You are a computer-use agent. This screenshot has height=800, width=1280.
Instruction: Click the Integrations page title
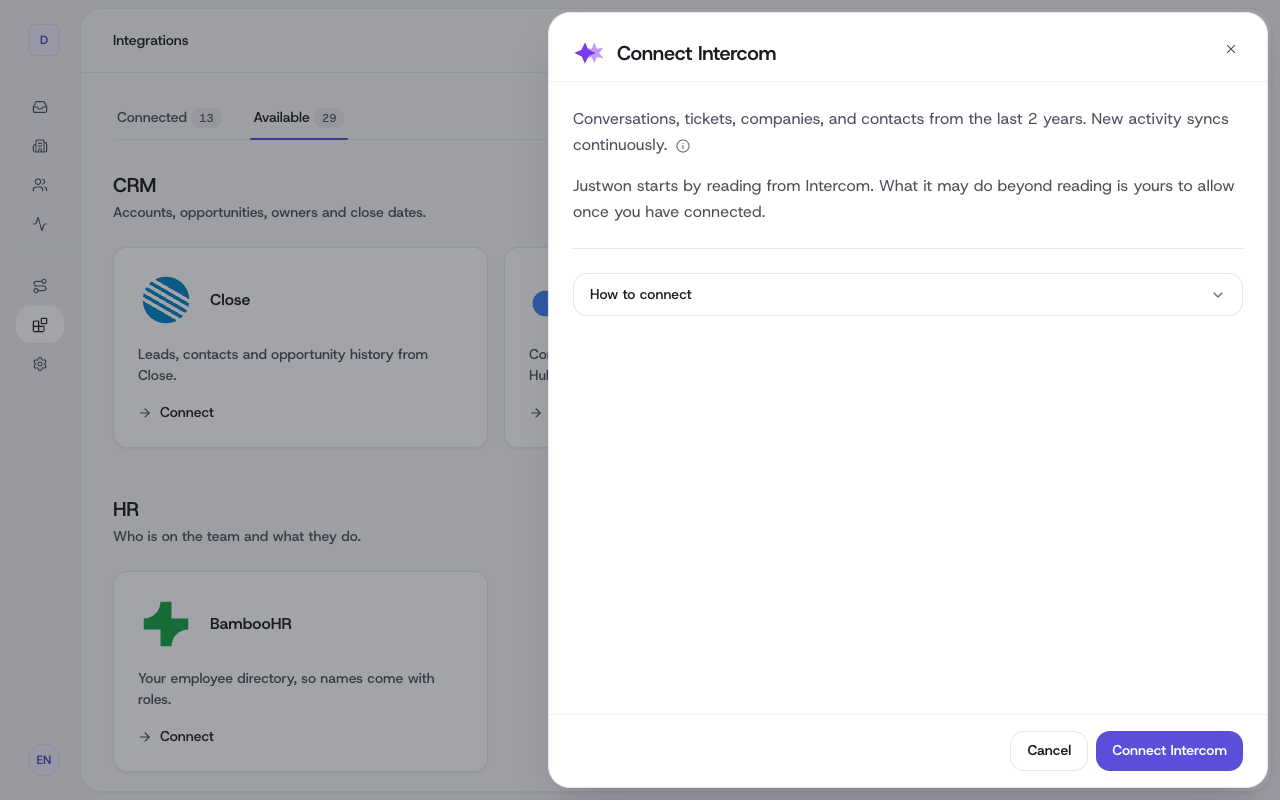(x=151, y=41)
